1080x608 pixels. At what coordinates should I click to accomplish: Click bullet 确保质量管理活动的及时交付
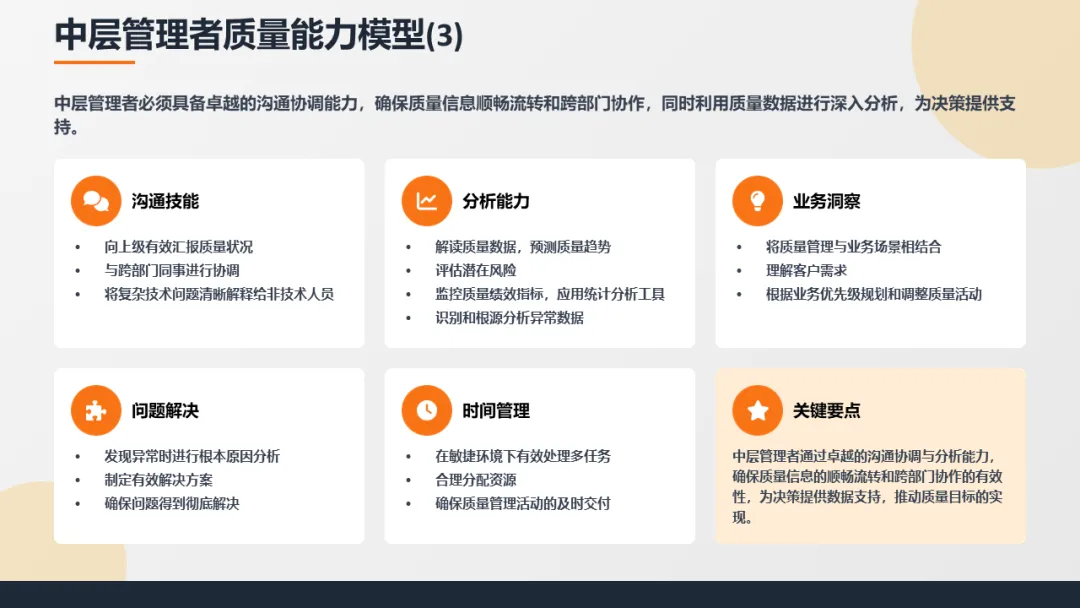point(523,503)
